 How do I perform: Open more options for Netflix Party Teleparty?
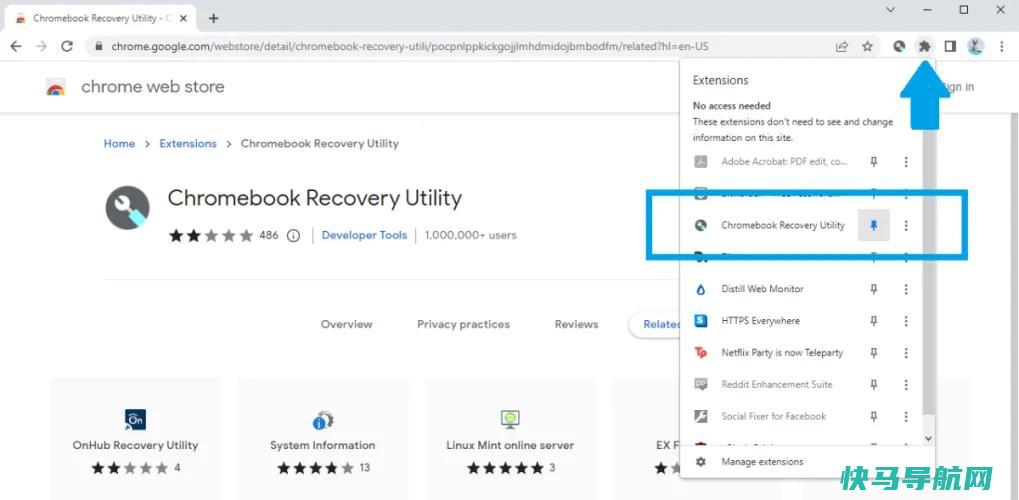click(x=906, y=353)
